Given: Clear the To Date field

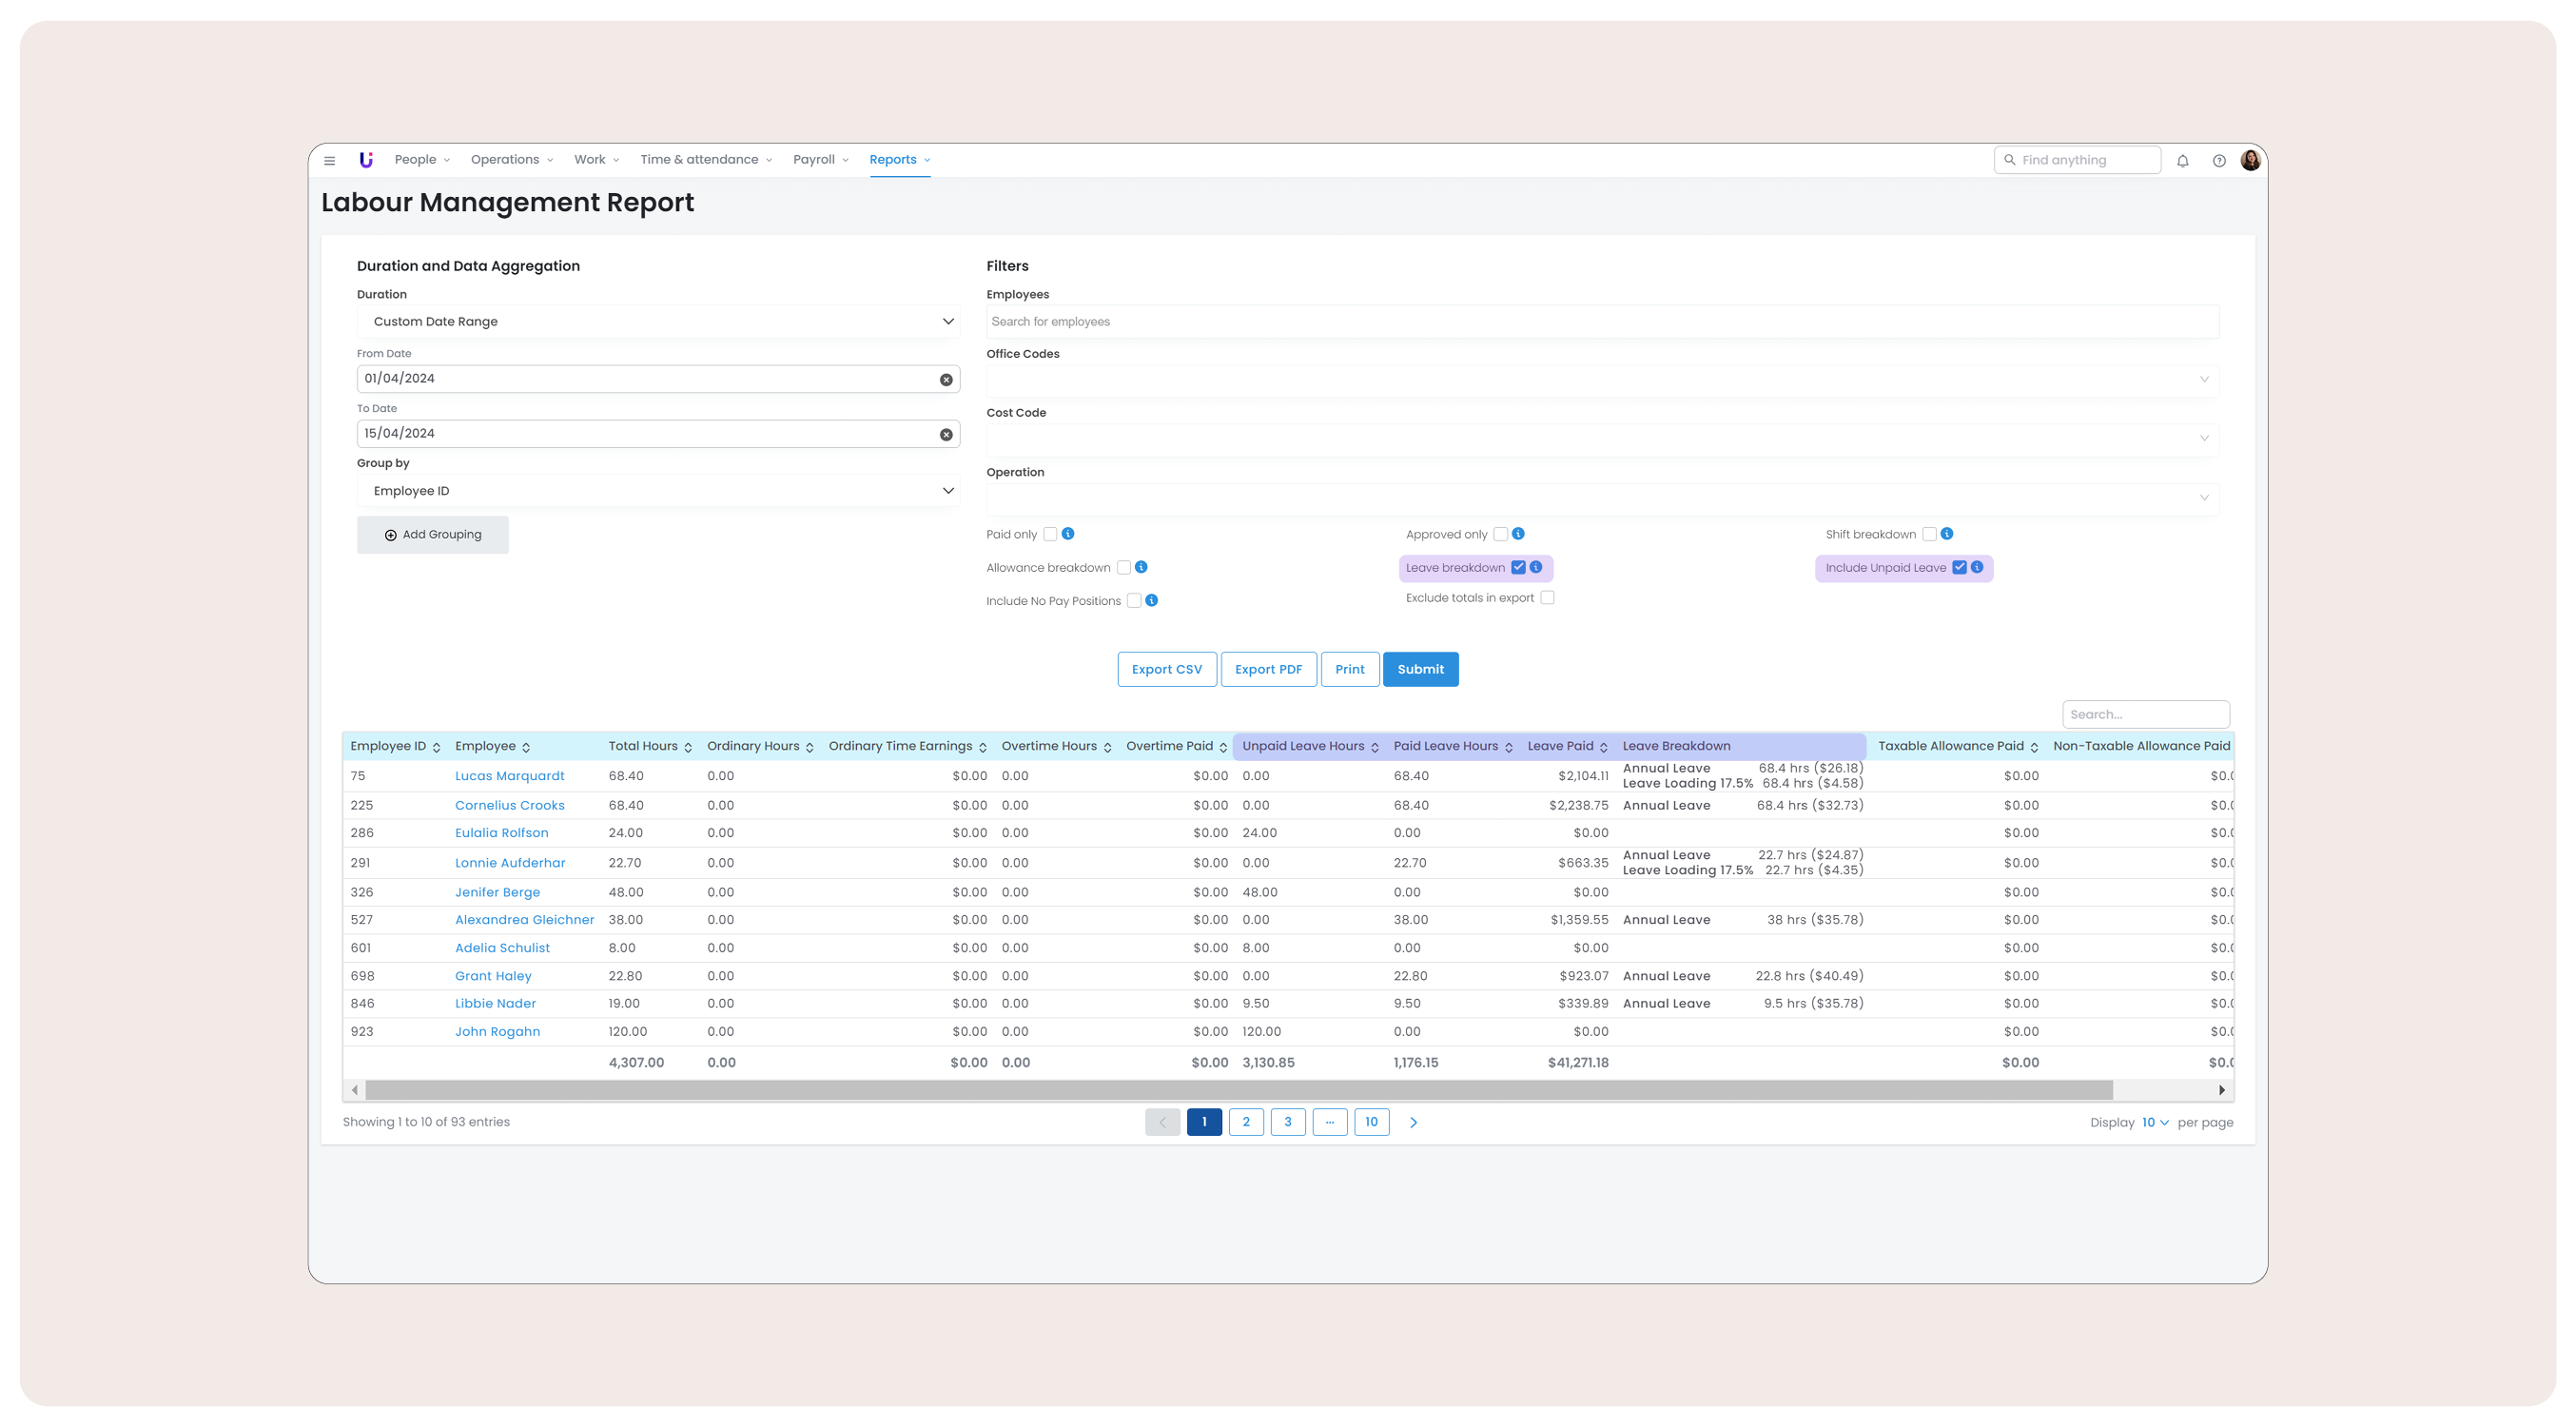Looking at the screenshot, I should coord(946,435).
